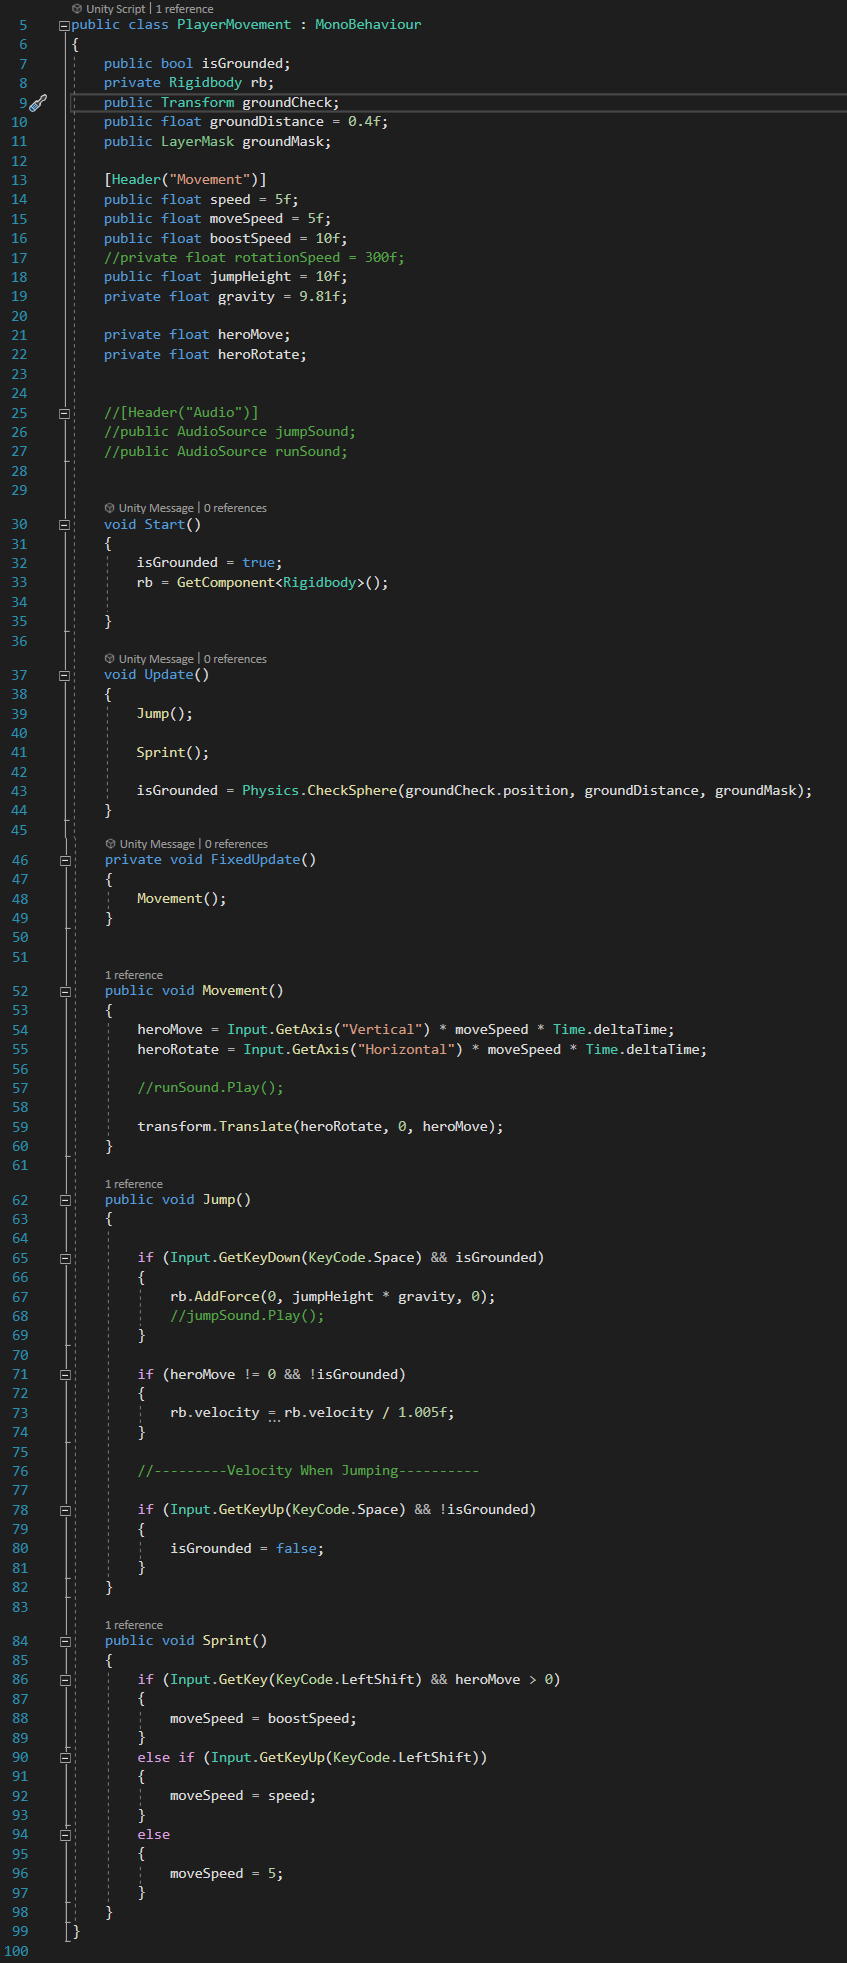Click the "Horizontal" axis string
This screenshot has height=1963, width=847.
click(408, 1049)
